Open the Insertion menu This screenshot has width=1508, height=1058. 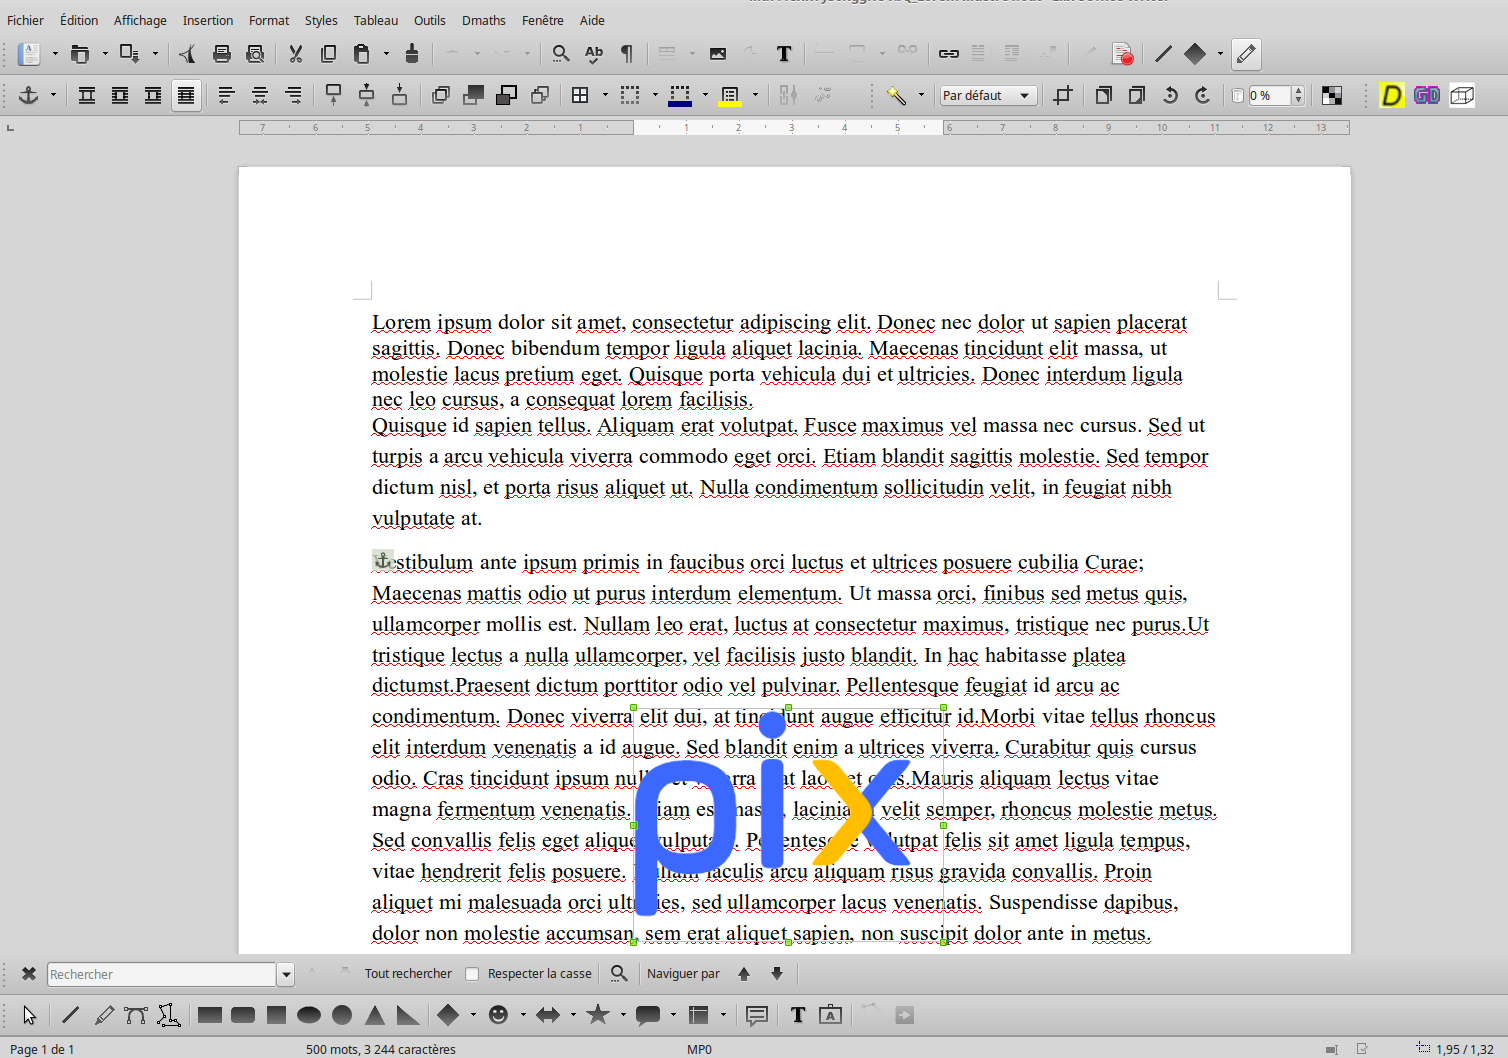pyautogui.click(x=208, y=20)
